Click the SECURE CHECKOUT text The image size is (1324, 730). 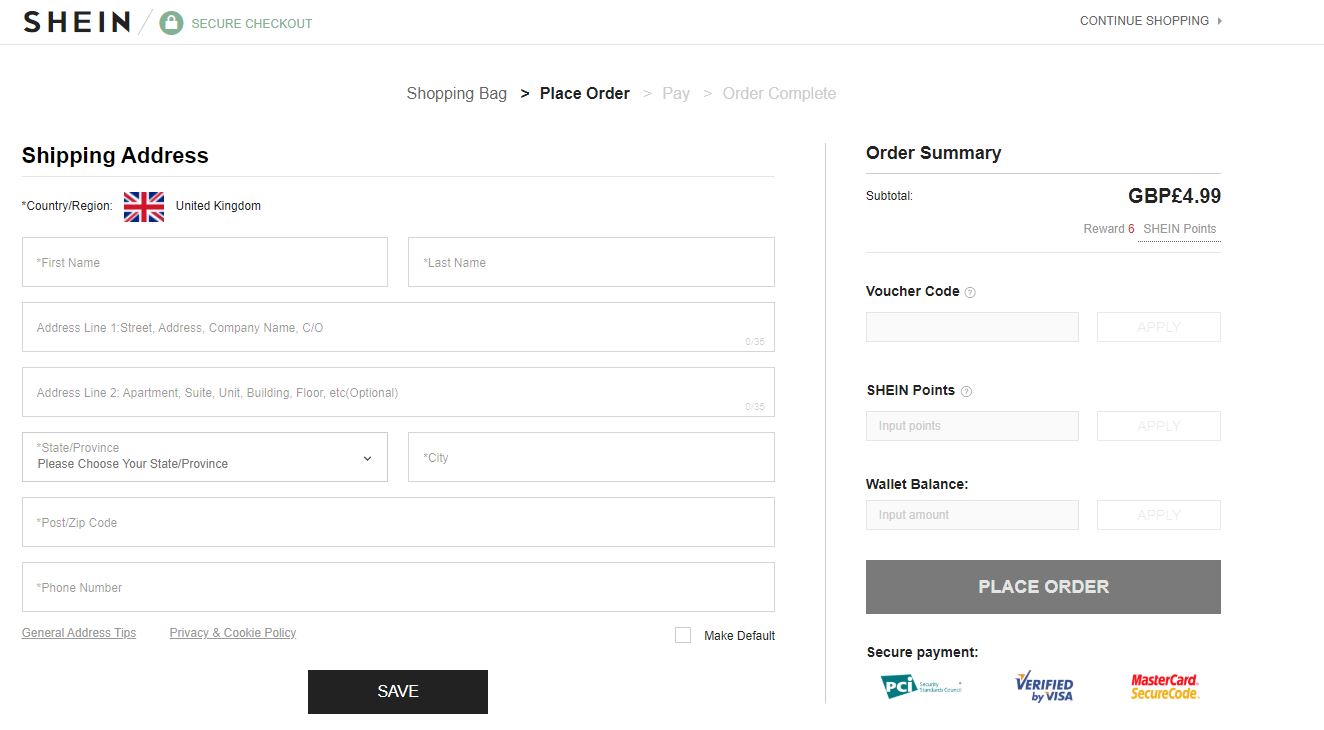click(x=252, y=24)
